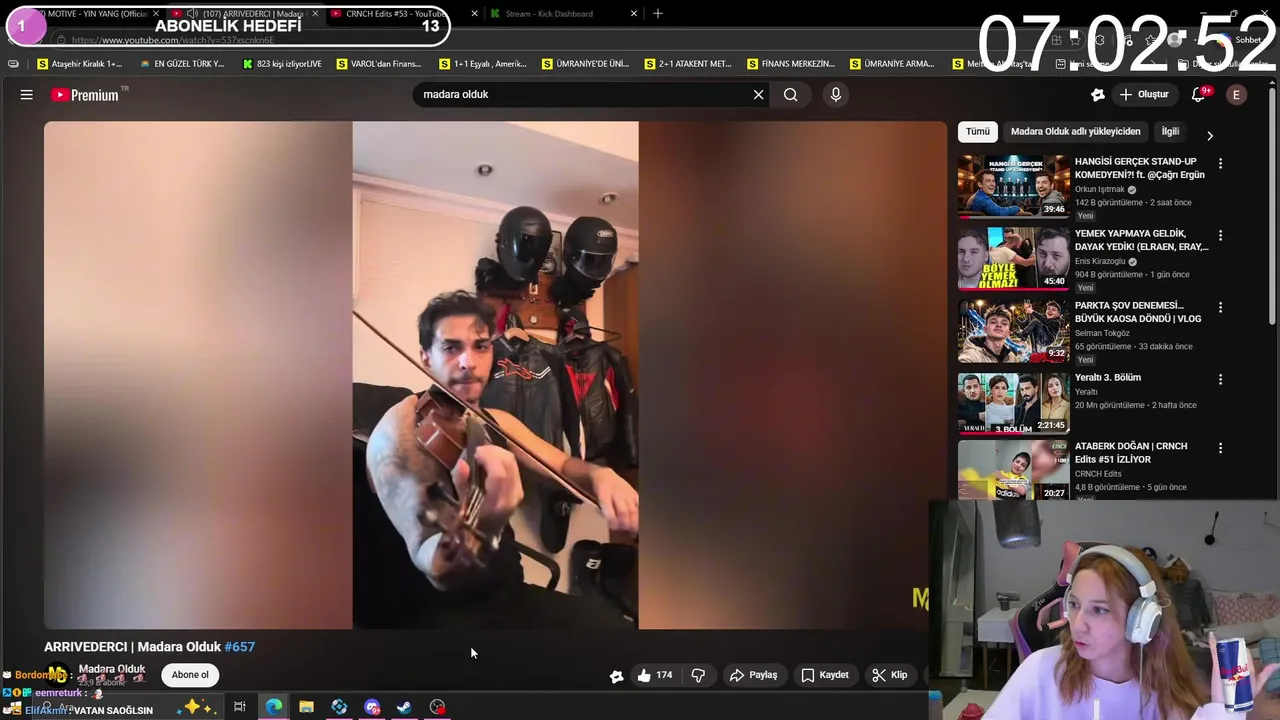This screenshot has height=720, width=1280.
Task: Open the #657 hashtag link
Action: [x=239, y=647]
